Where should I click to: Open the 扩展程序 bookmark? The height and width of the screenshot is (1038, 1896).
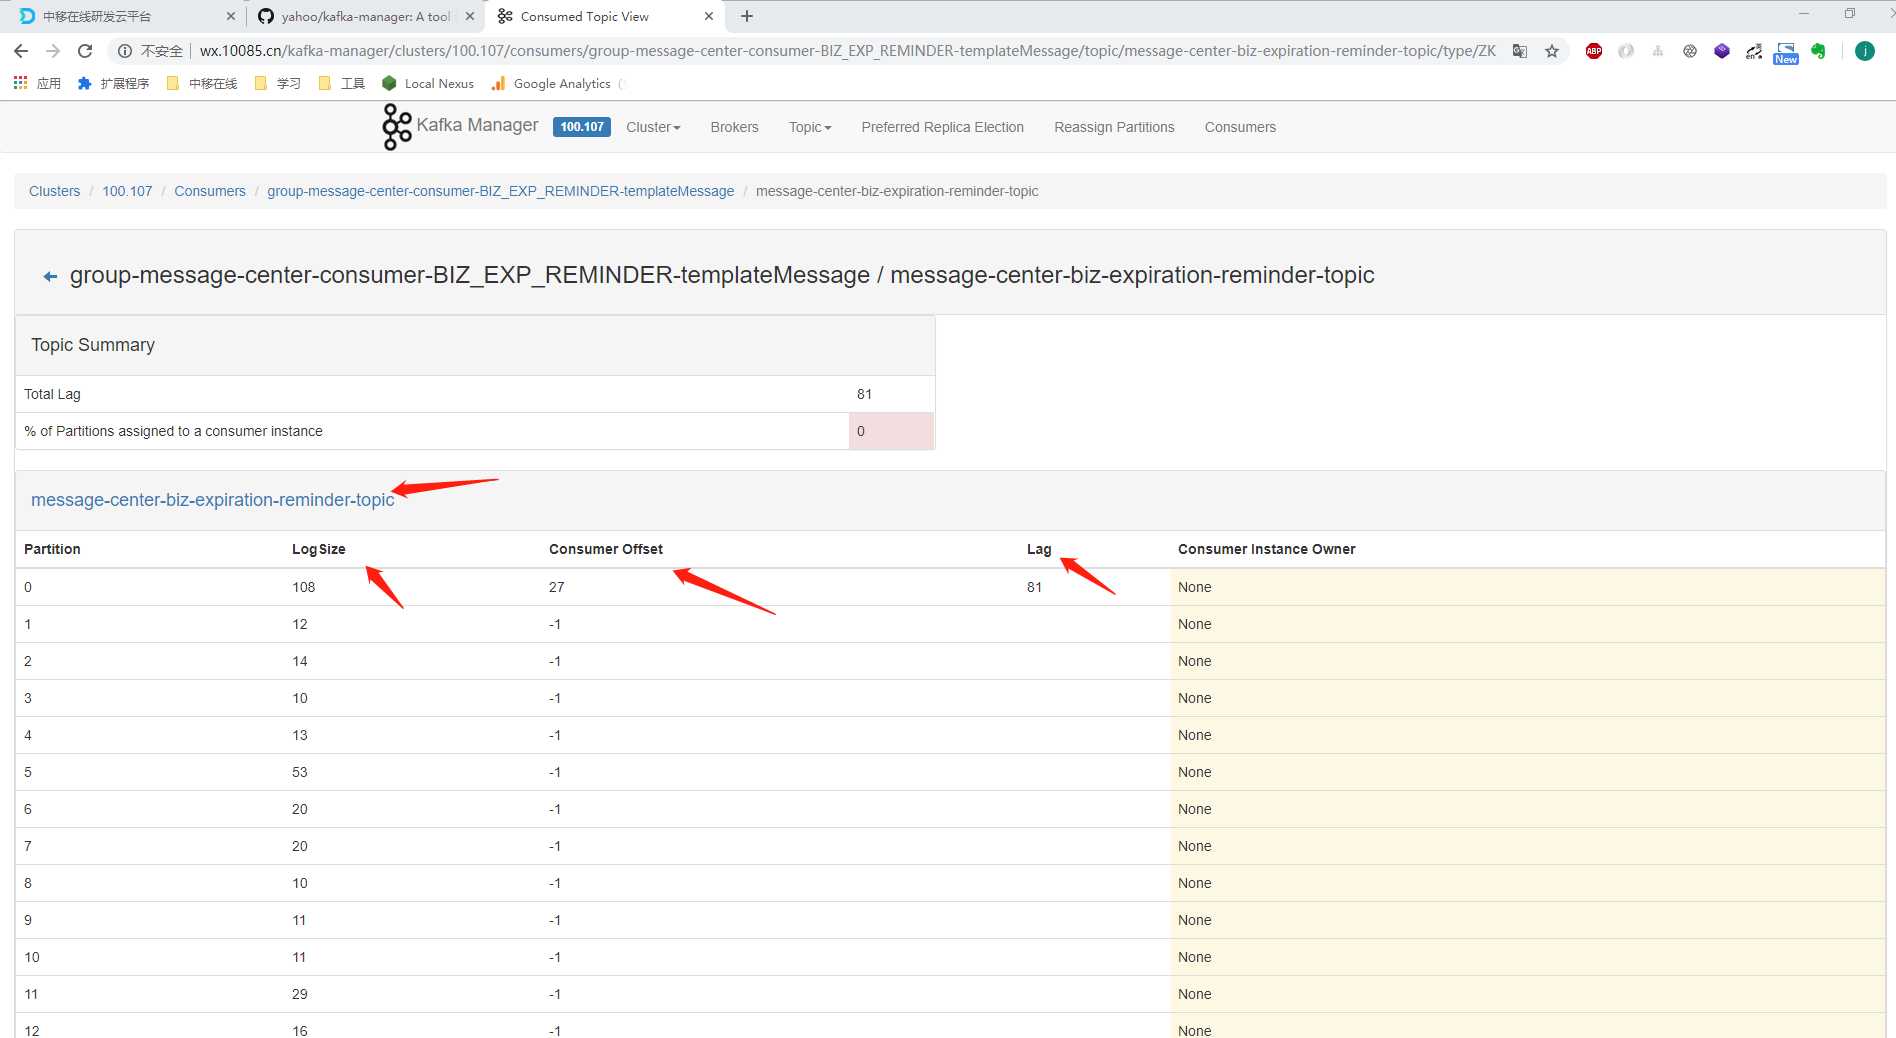coord(113,83)
